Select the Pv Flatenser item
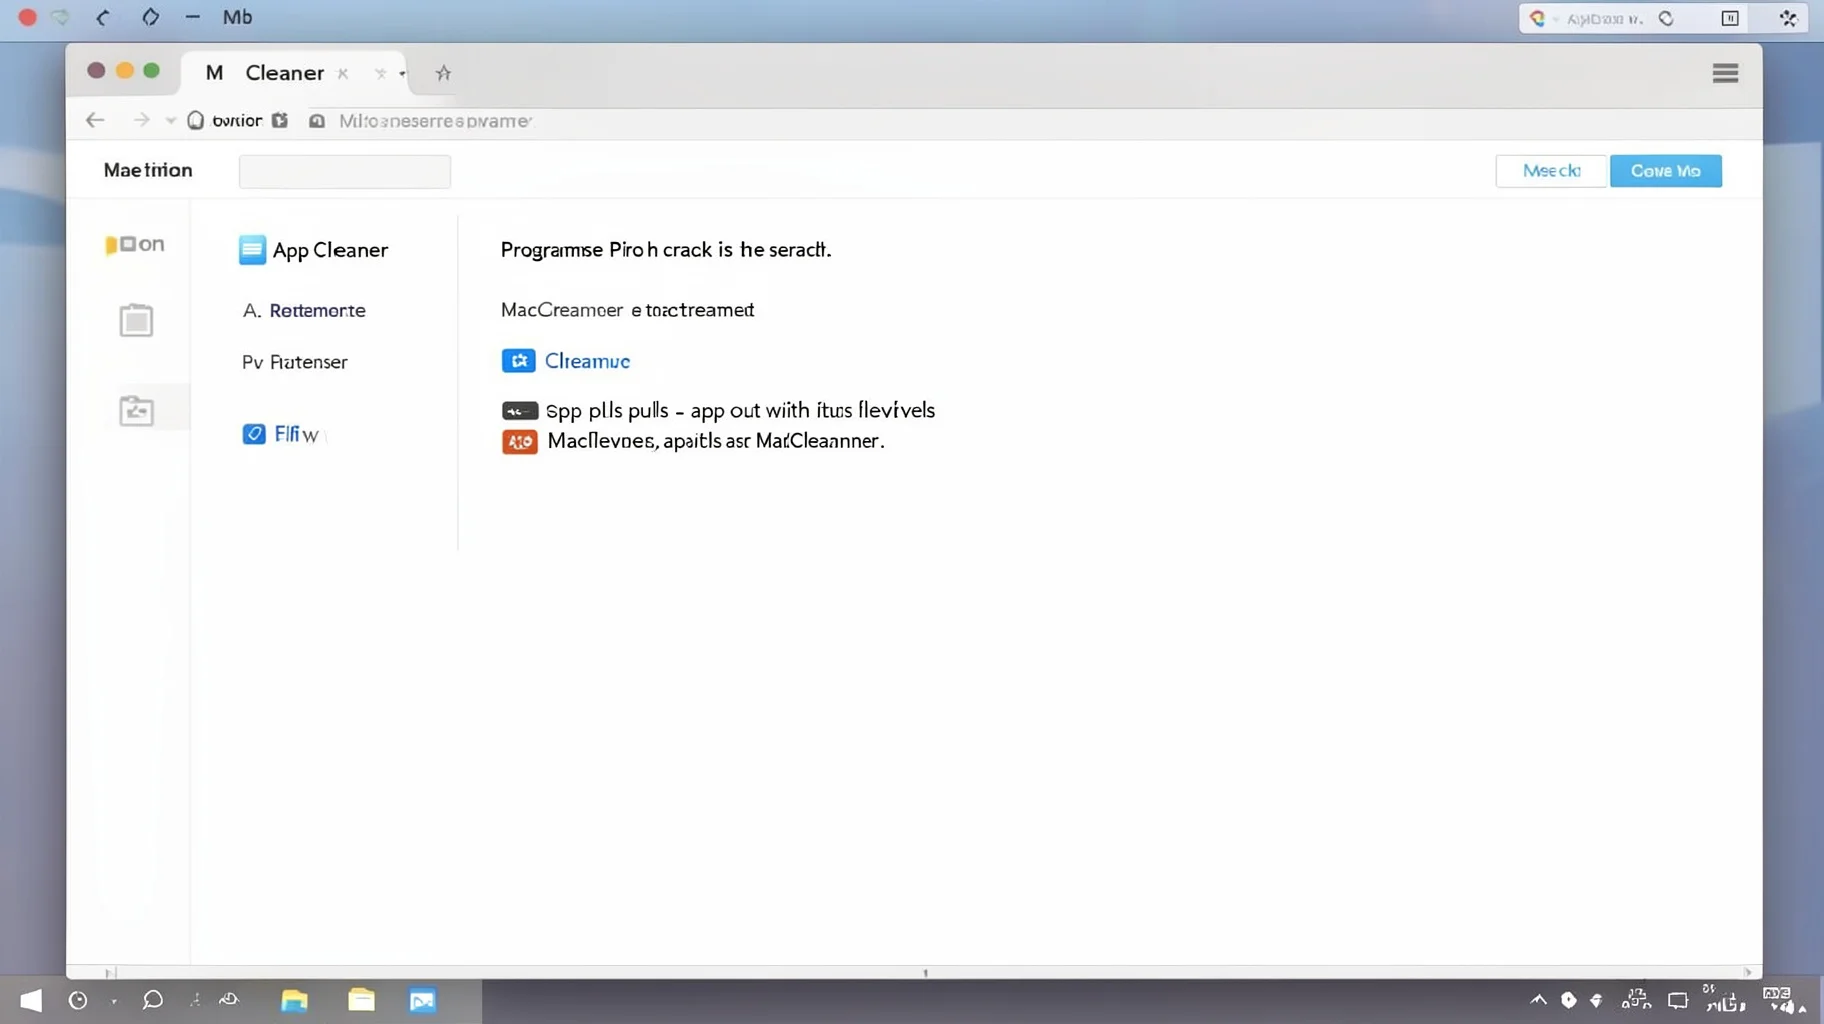The height and width of the screenshot is (1024, 1824). coord(295,362)
